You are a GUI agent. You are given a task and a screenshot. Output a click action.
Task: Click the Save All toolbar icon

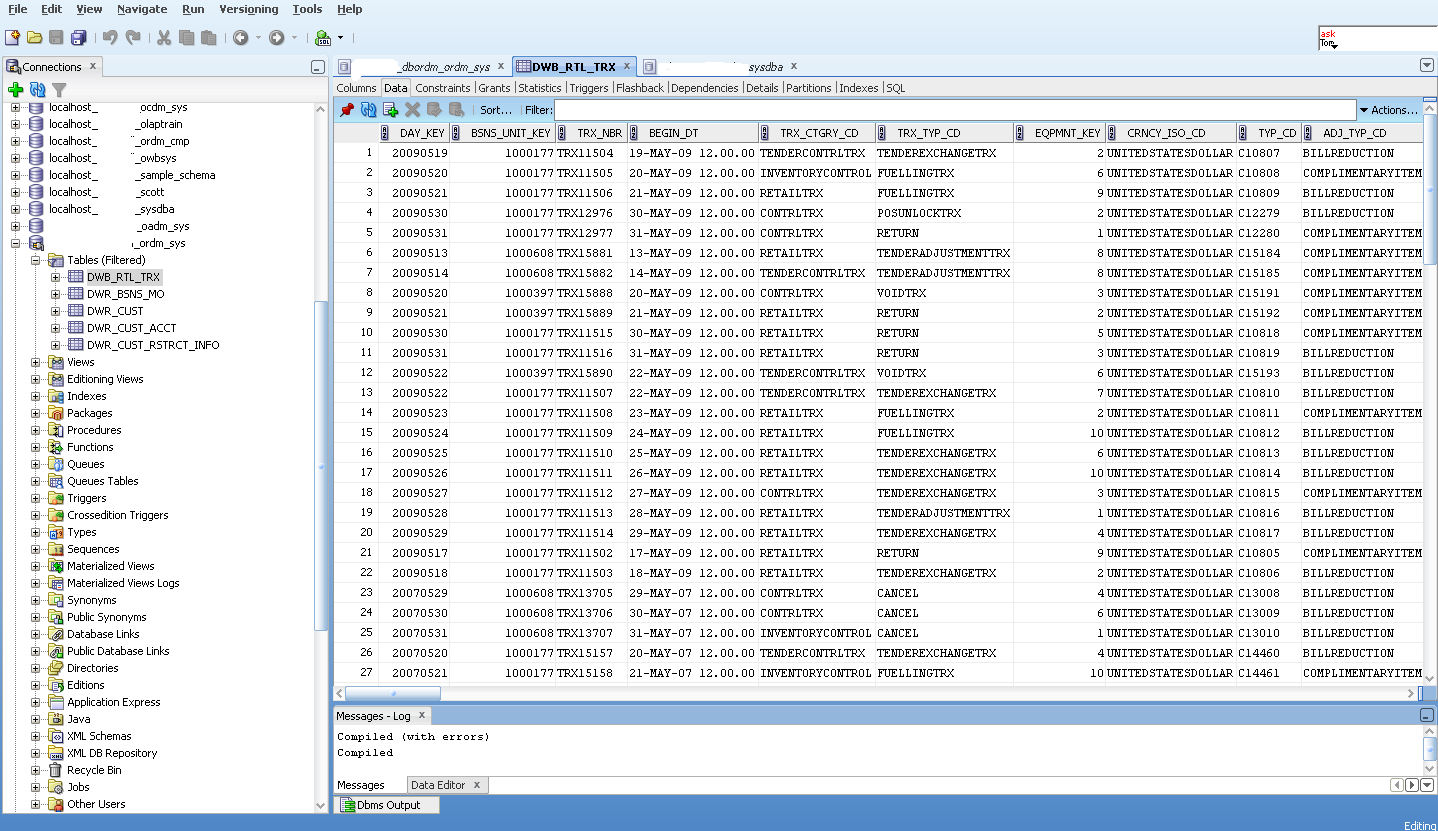click(78, 38)
